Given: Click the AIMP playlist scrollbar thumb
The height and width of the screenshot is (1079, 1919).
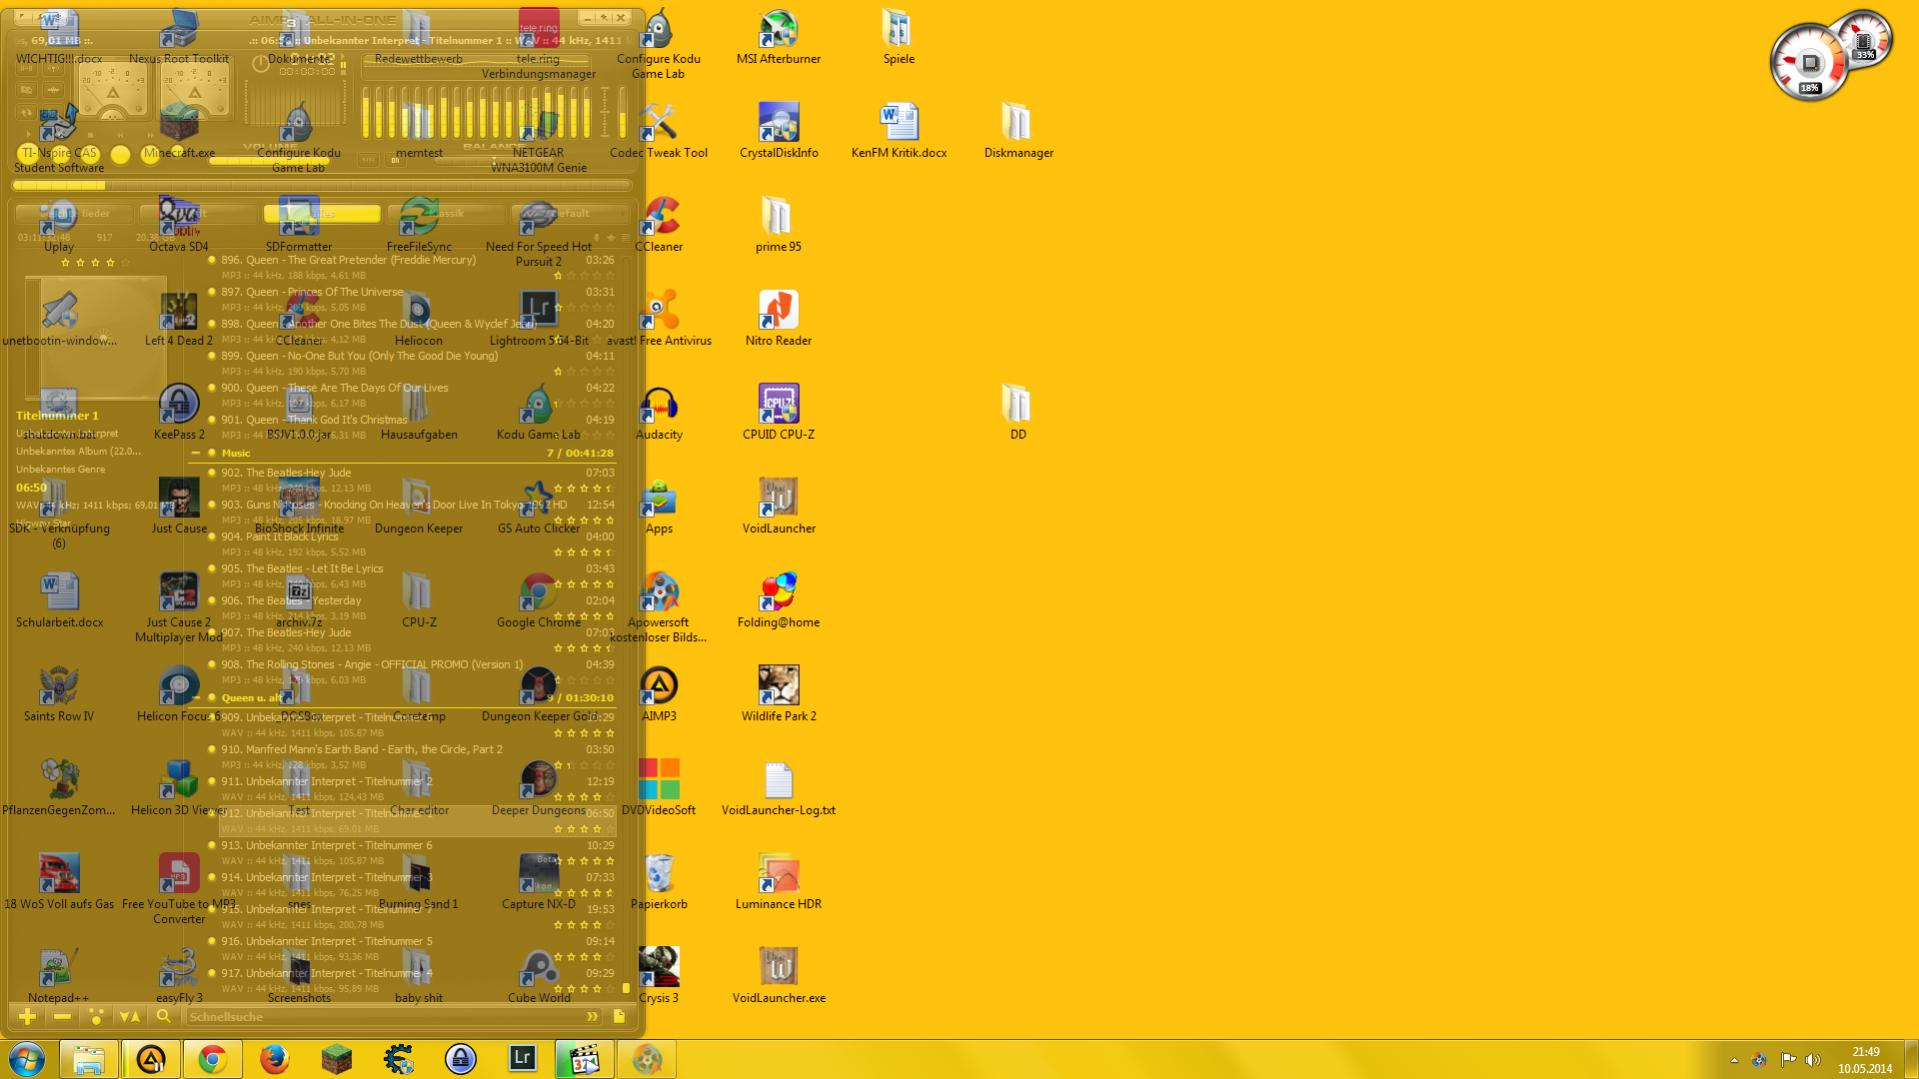Looking at the screenshot, I should (x=626, y=988).
